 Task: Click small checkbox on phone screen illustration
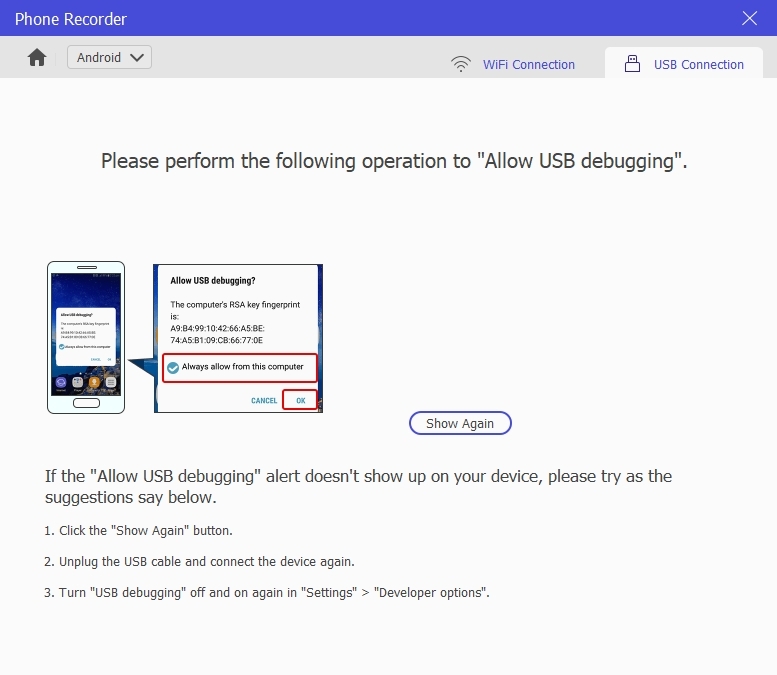63,346
